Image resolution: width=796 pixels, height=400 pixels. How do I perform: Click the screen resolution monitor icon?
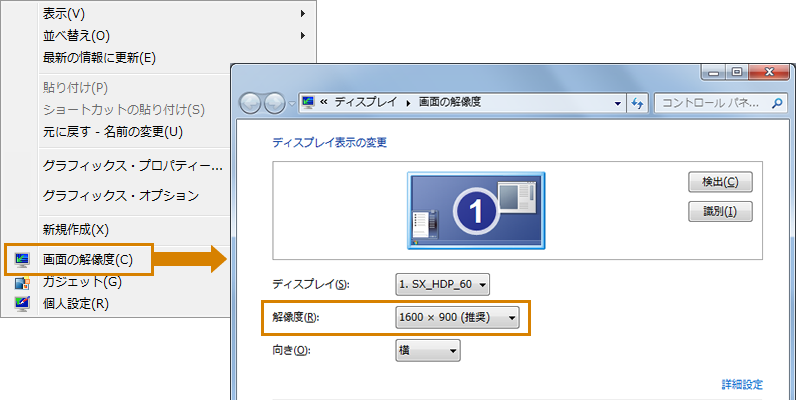22,260
